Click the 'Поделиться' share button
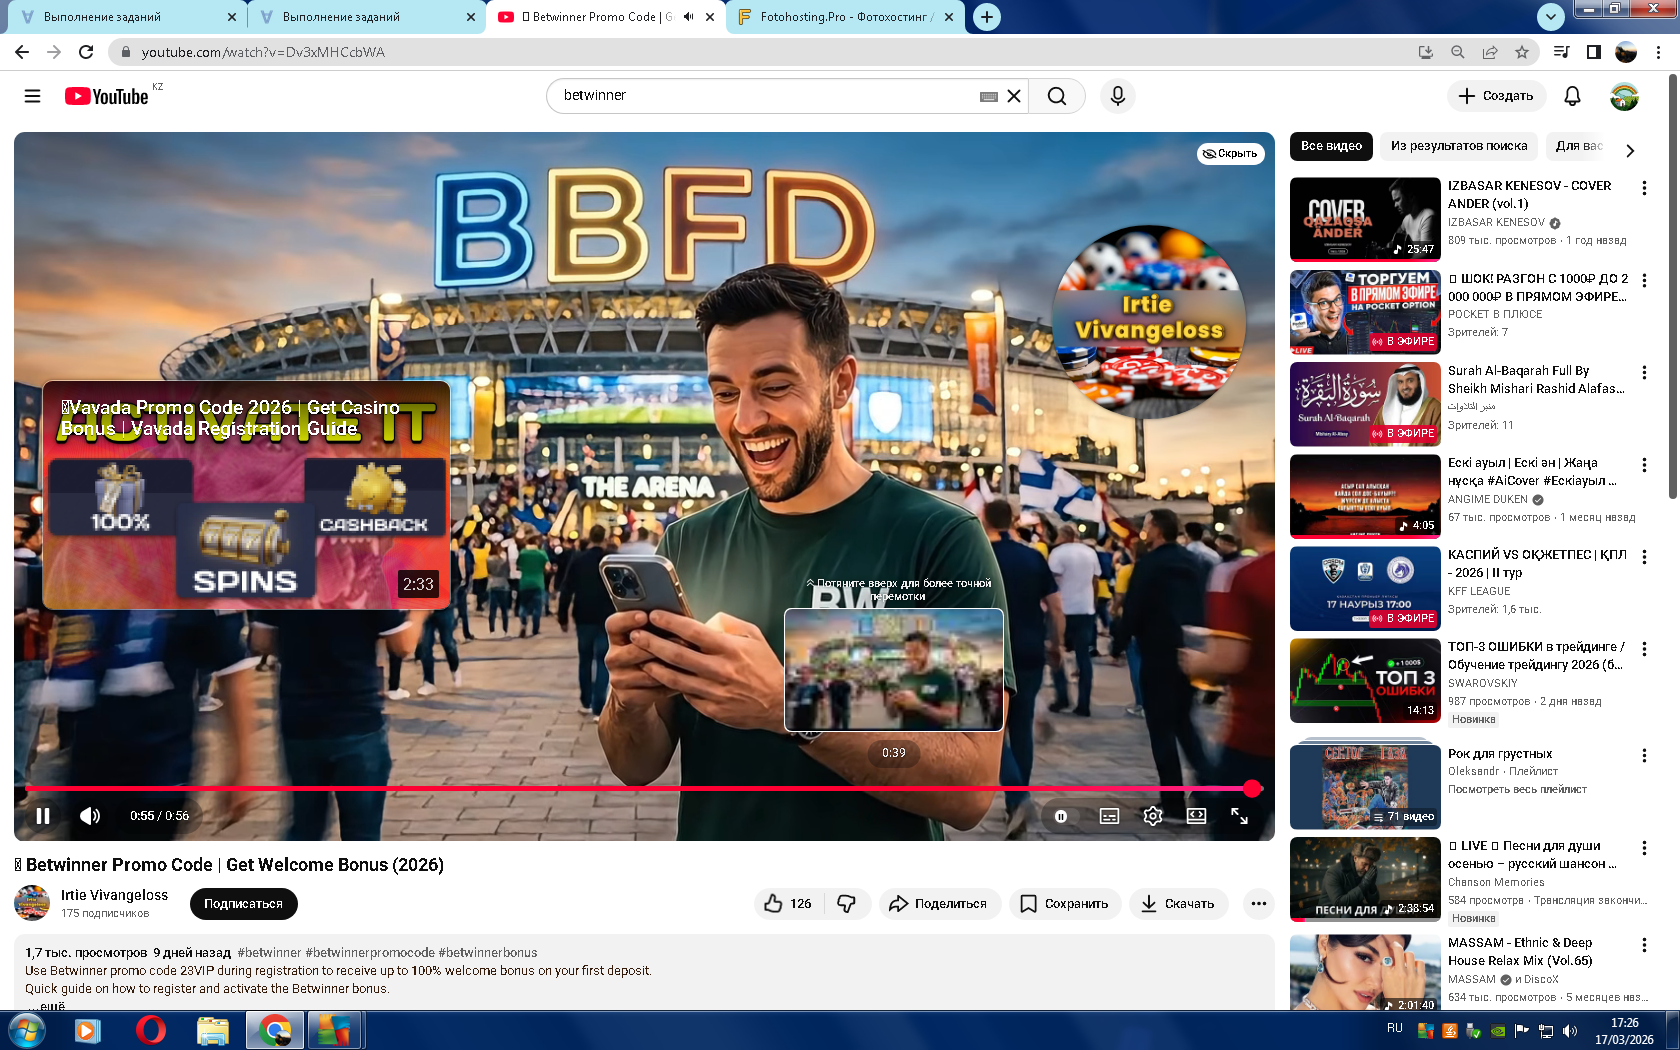The width and height of the screenshot is (1680, 1050). click(938, 904)
